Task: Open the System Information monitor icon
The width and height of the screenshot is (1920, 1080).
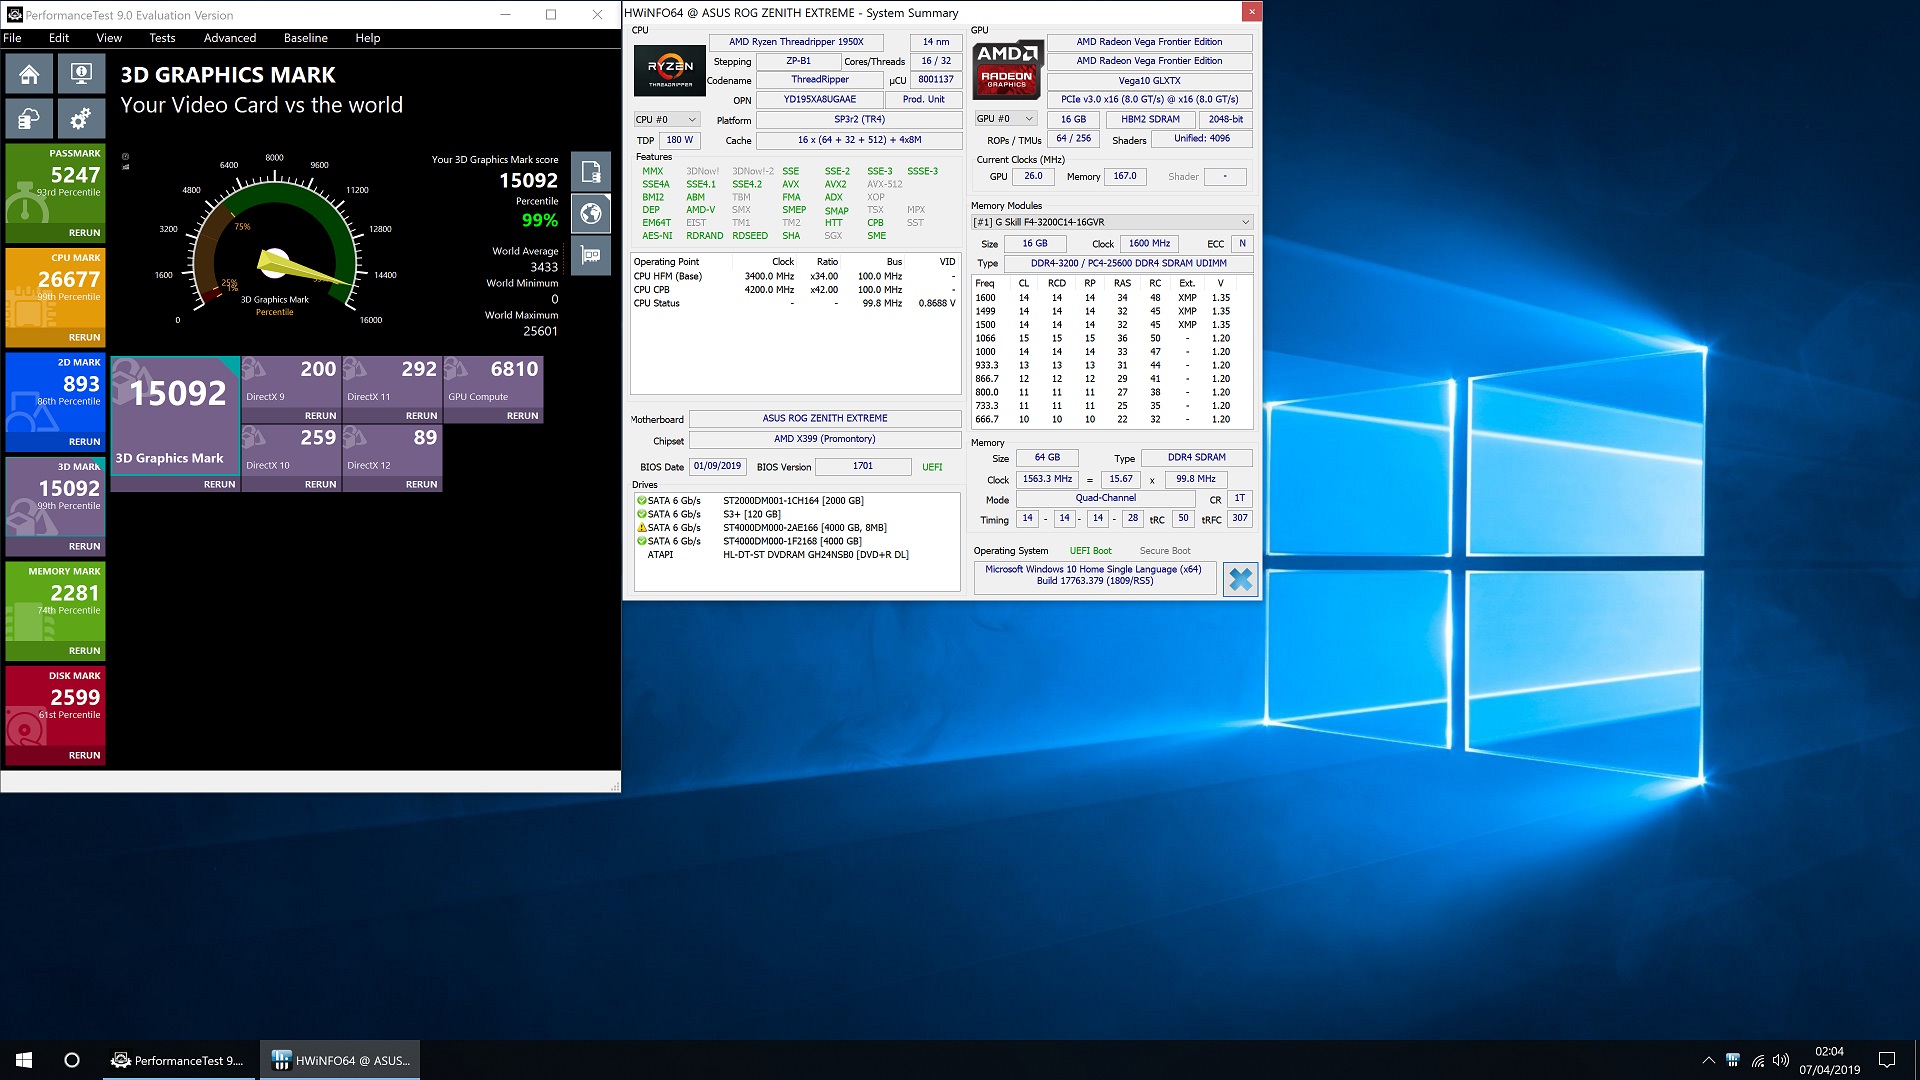Action: (81, 74)
